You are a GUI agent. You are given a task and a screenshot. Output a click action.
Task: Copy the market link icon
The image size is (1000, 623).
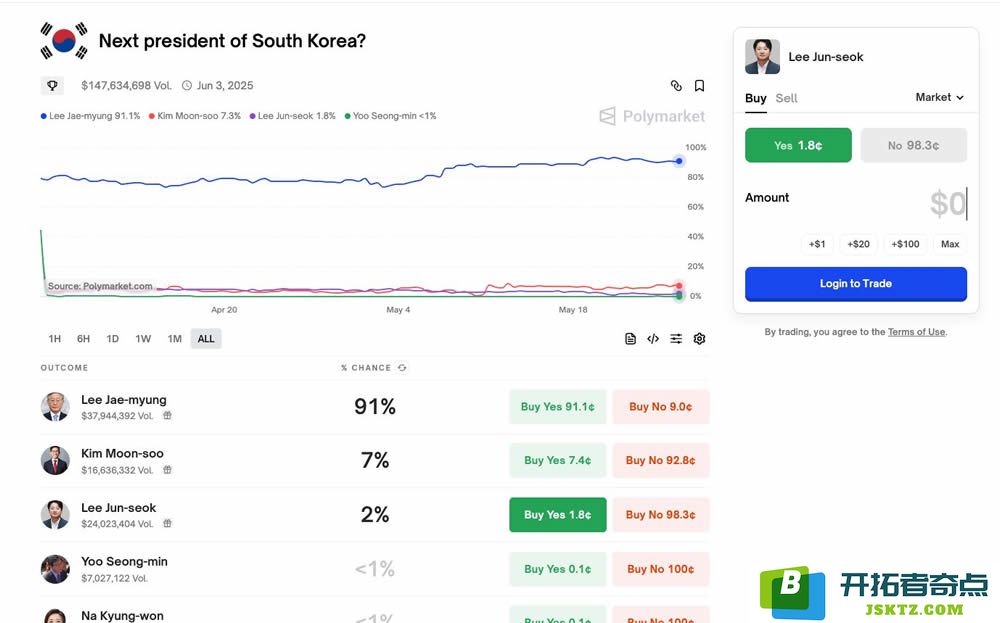point(676,85)
